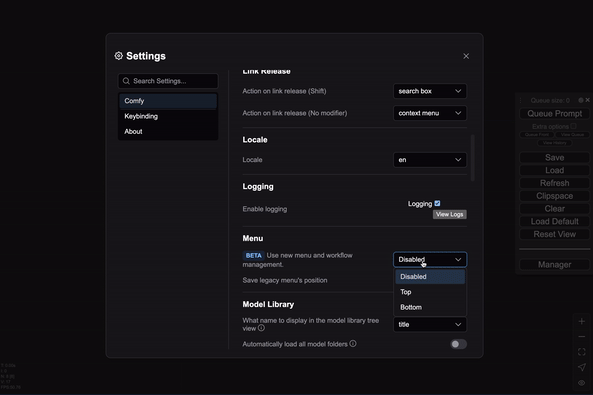
Task: Open the Locale dropdown showing en
Action: pyautogui.click(x=430, y=160)
